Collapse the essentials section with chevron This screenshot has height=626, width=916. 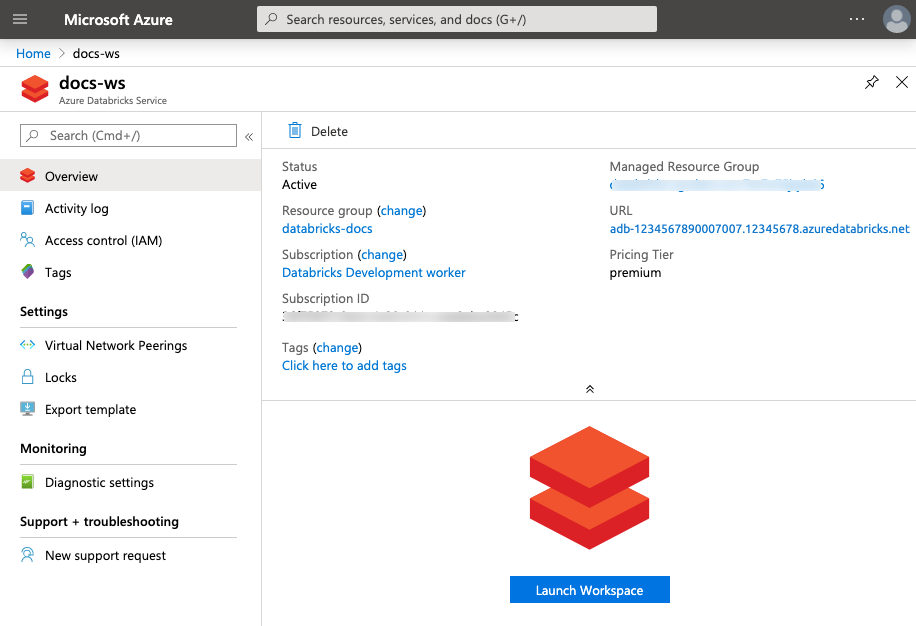589,389
